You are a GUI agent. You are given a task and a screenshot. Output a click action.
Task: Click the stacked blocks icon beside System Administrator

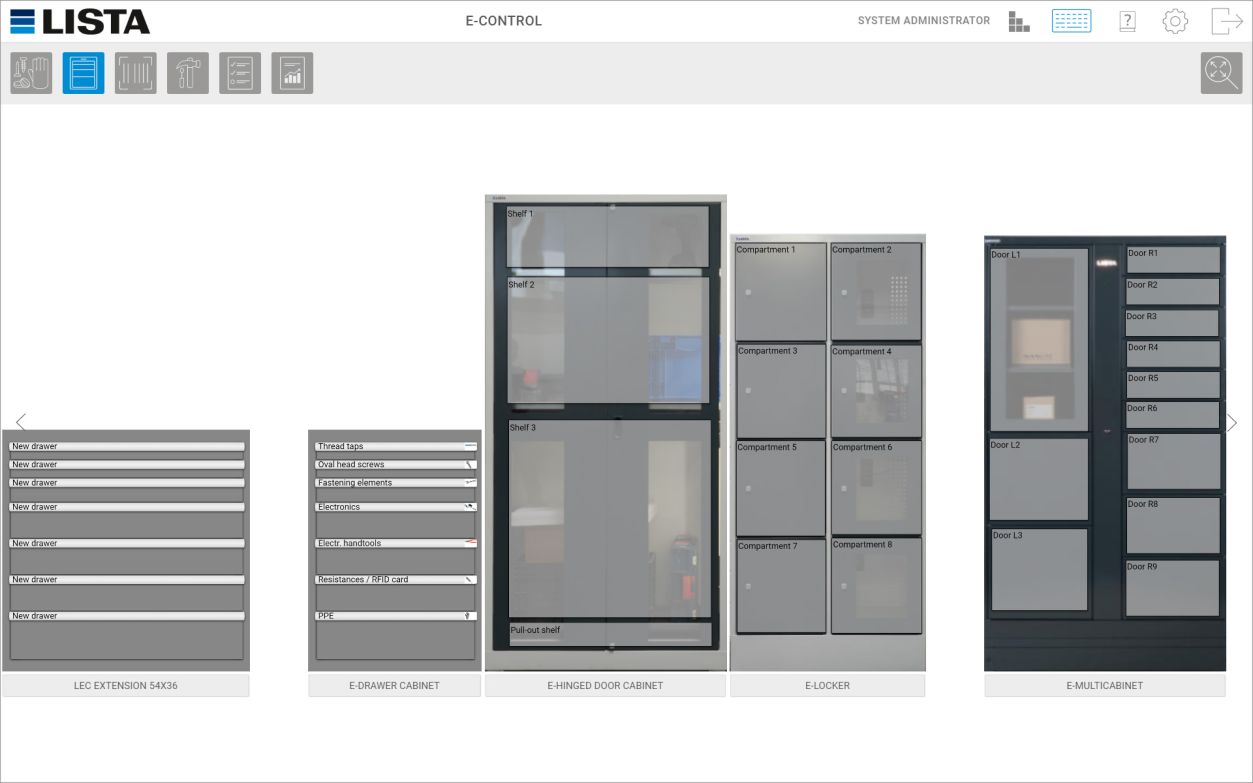[1018, 21]
